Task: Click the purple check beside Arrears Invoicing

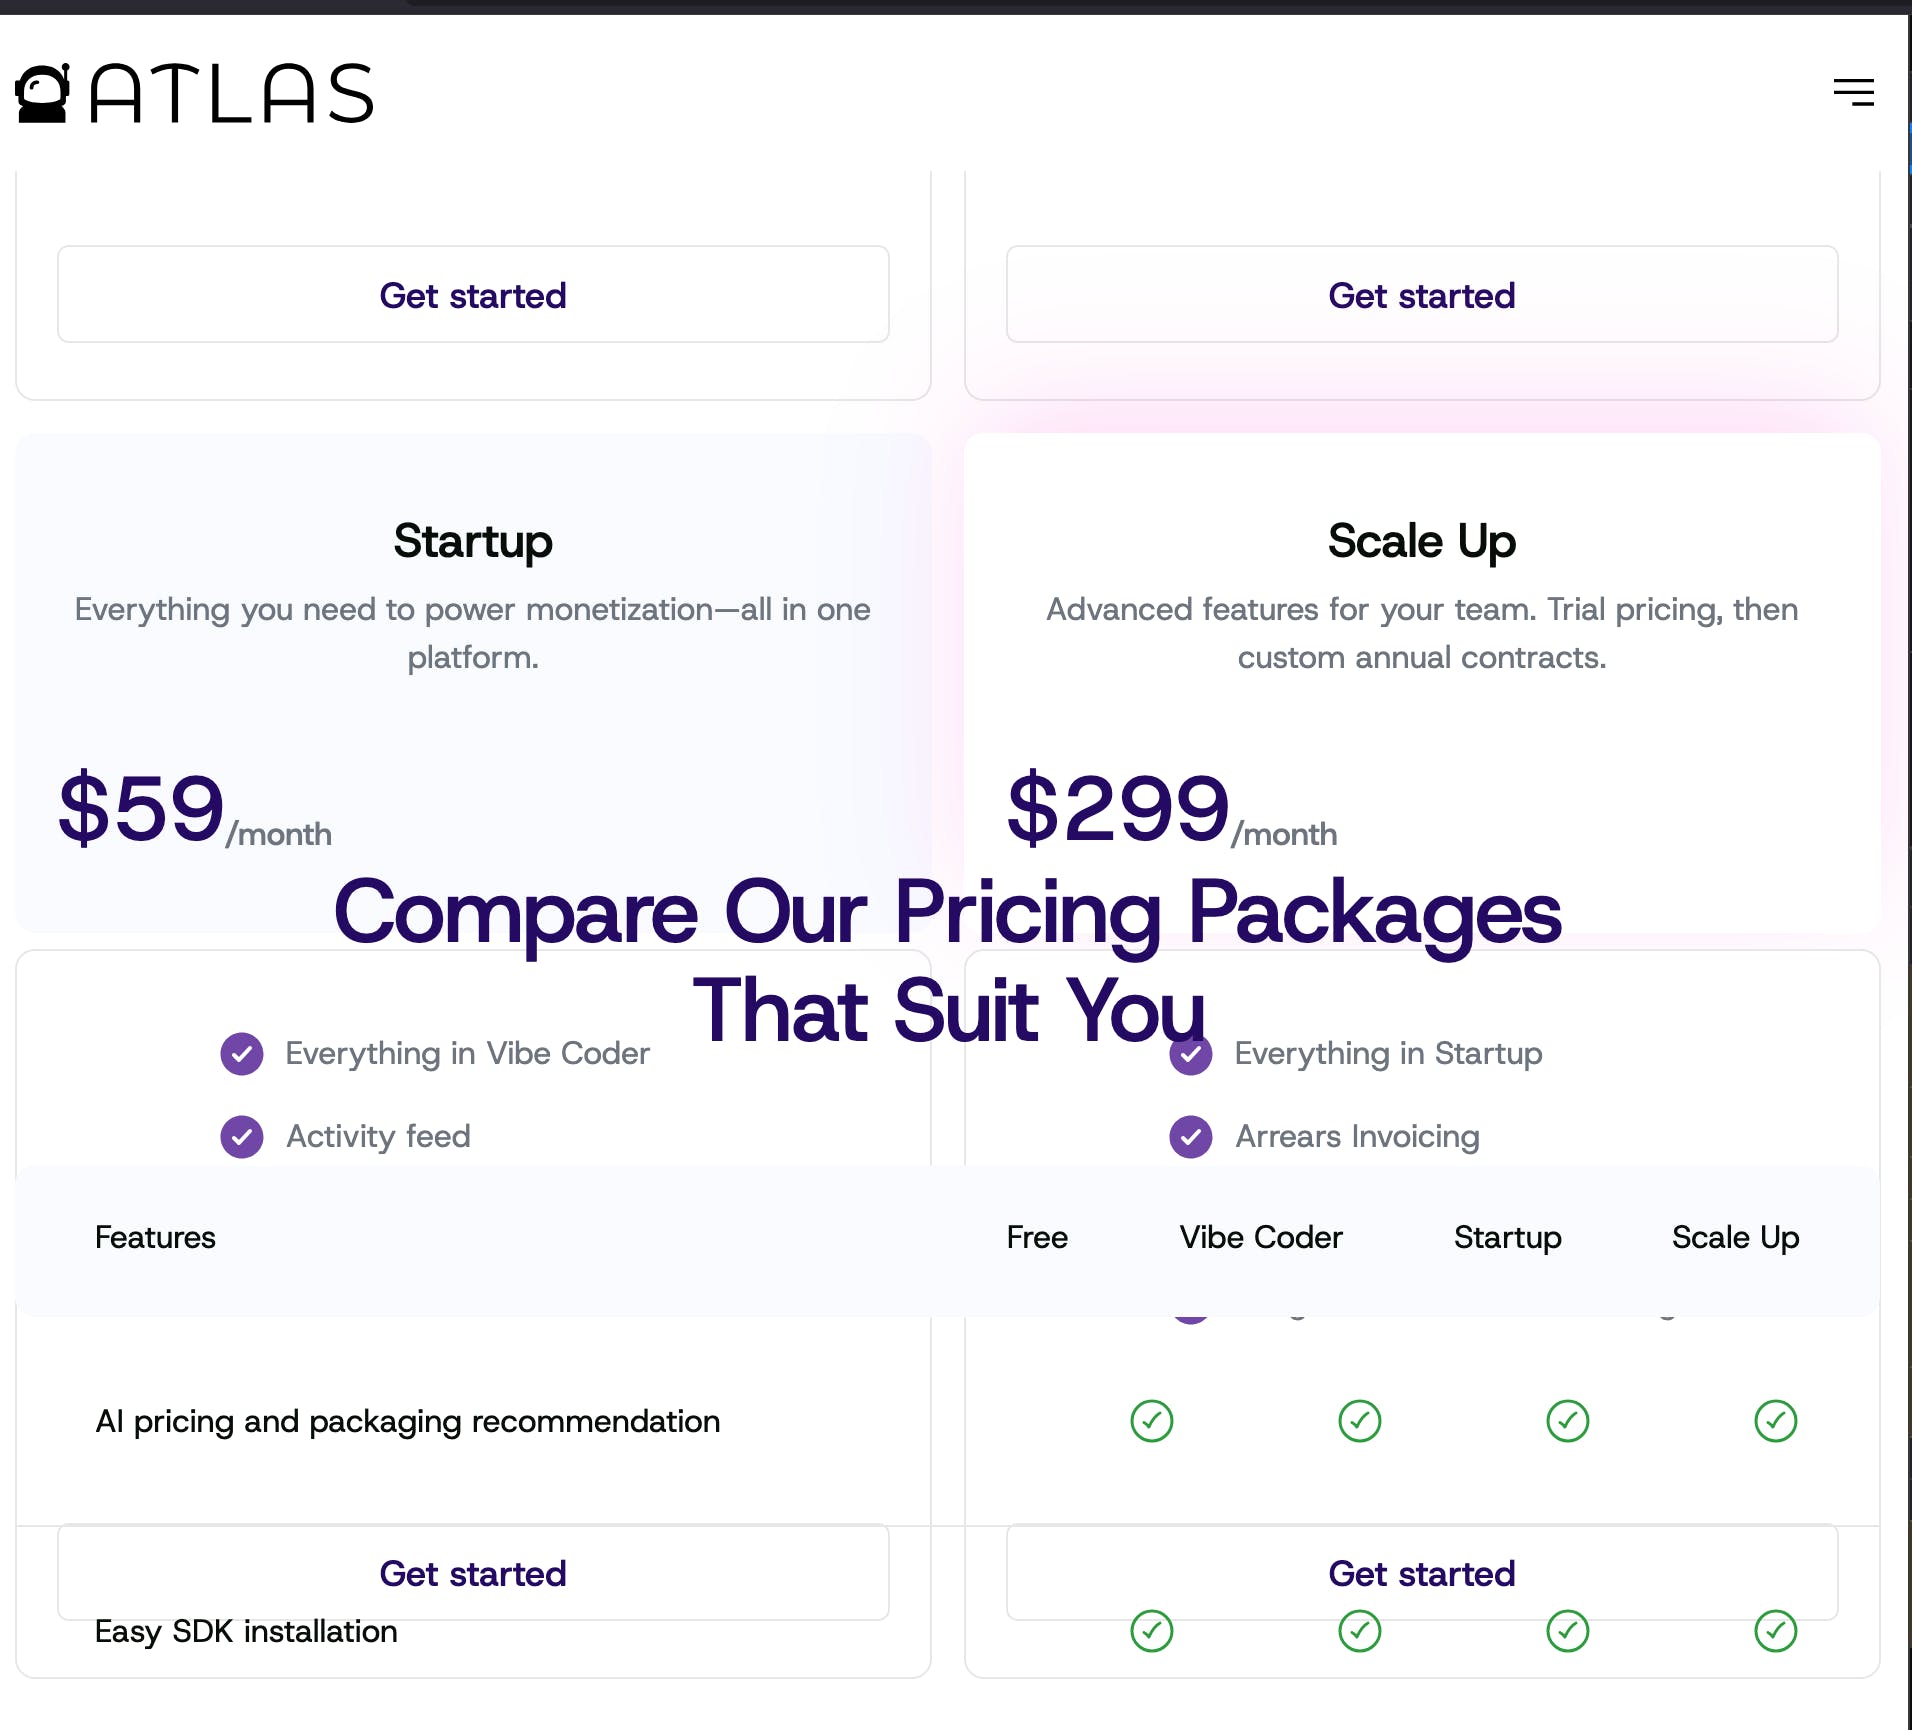Action: (1191, 1137)
